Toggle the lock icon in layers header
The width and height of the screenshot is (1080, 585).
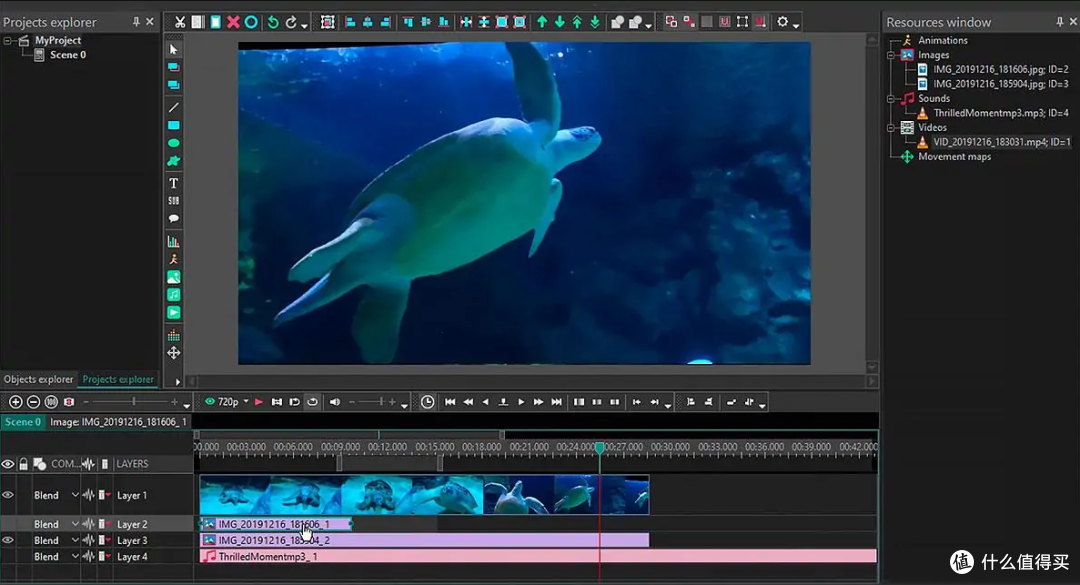pos(23,464)
